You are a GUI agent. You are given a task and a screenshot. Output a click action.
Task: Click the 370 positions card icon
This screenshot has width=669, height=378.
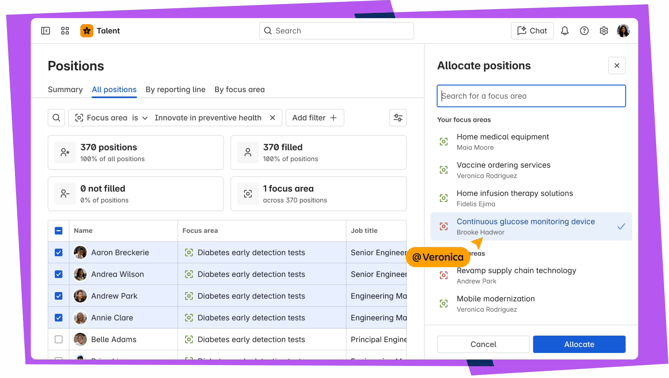(65, 152)
